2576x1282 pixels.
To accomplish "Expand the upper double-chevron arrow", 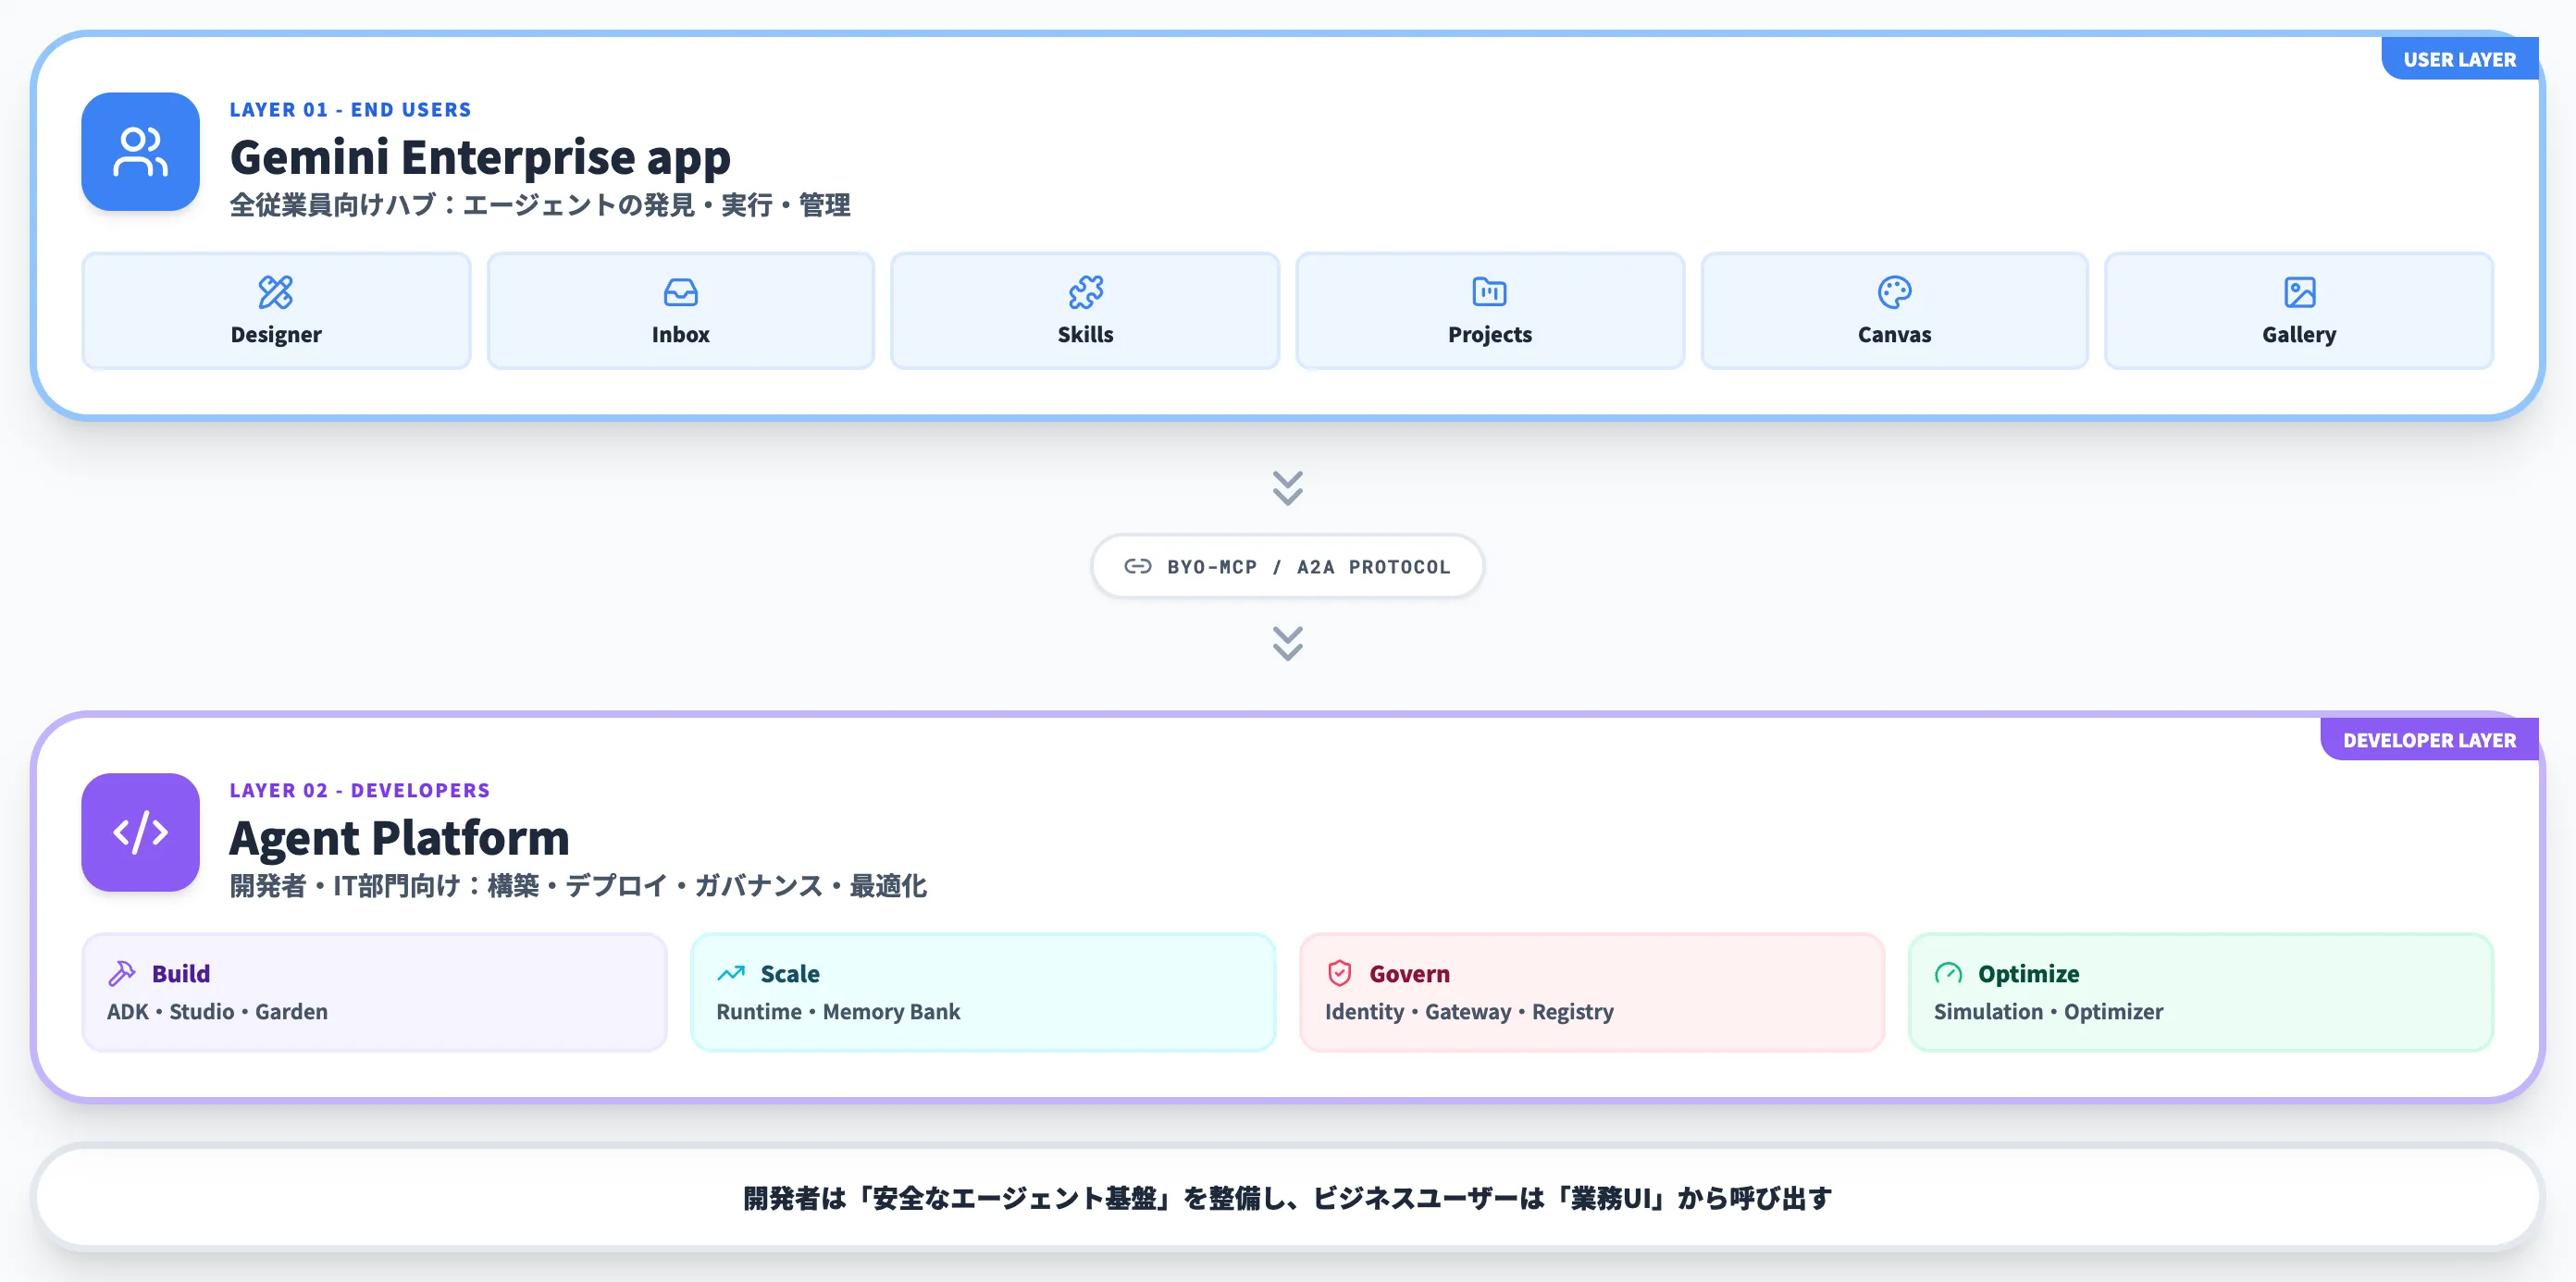I will [1287, 489].
